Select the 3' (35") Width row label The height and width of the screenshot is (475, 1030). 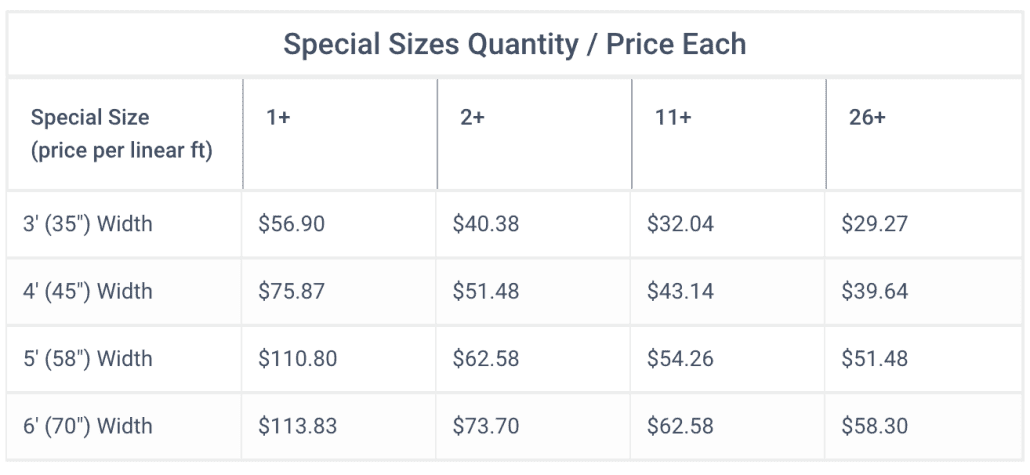[87, 224]
